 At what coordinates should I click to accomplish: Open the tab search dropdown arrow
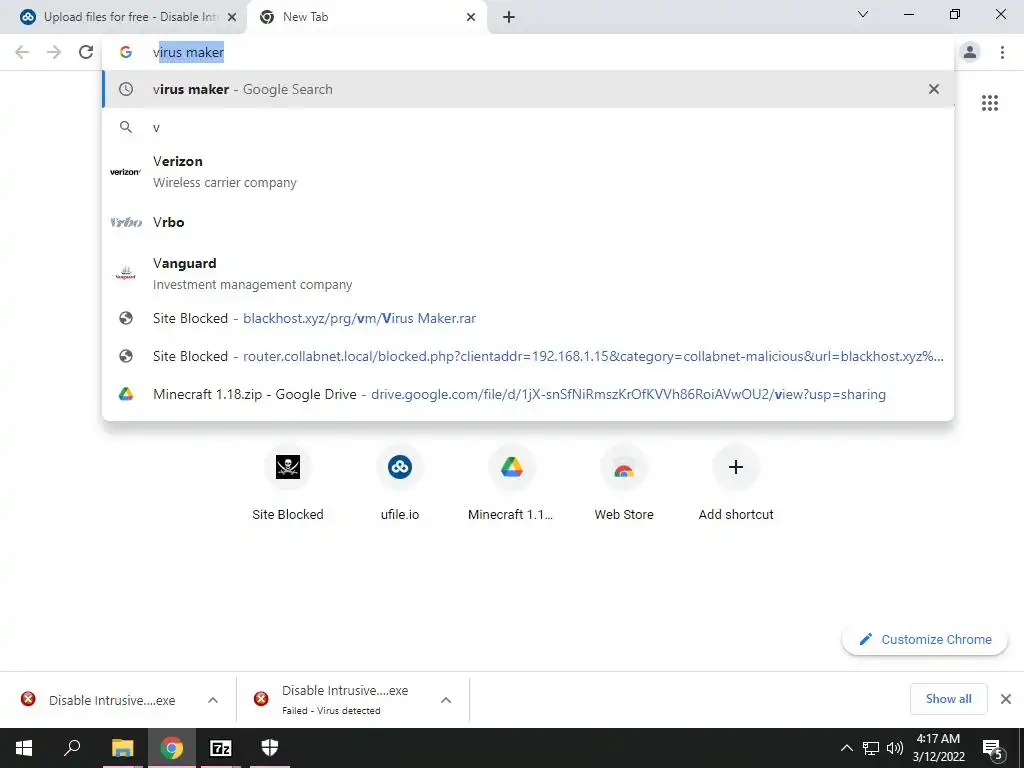863,14
